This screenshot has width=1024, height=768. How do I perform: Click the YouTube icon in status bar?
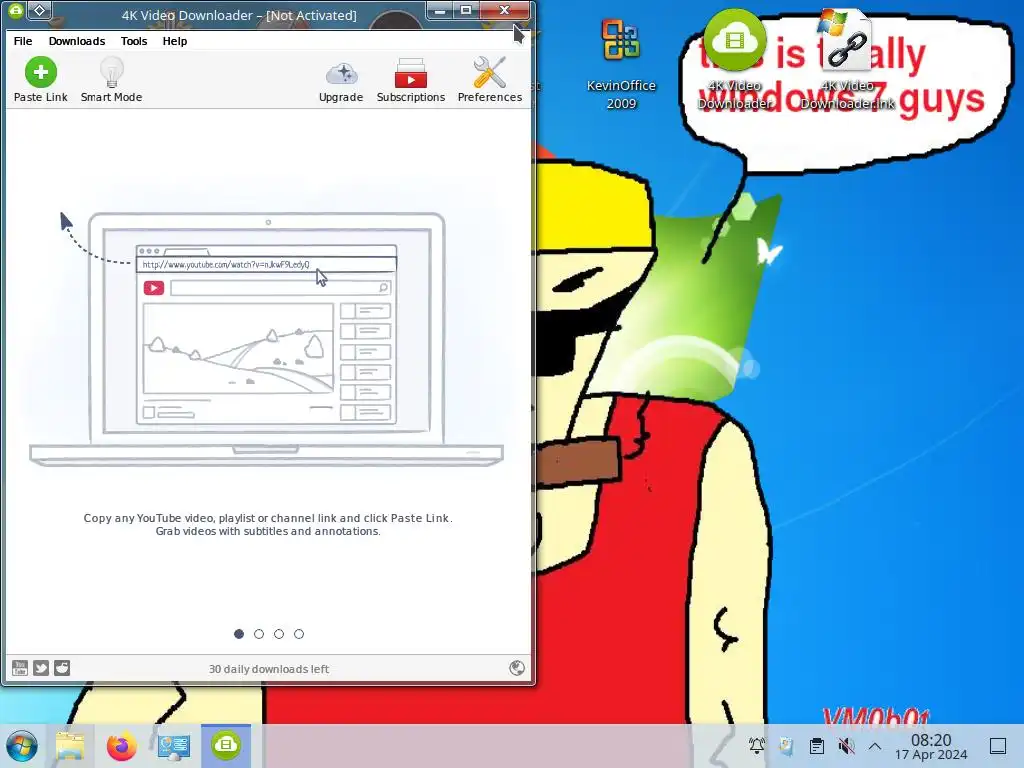20,667
